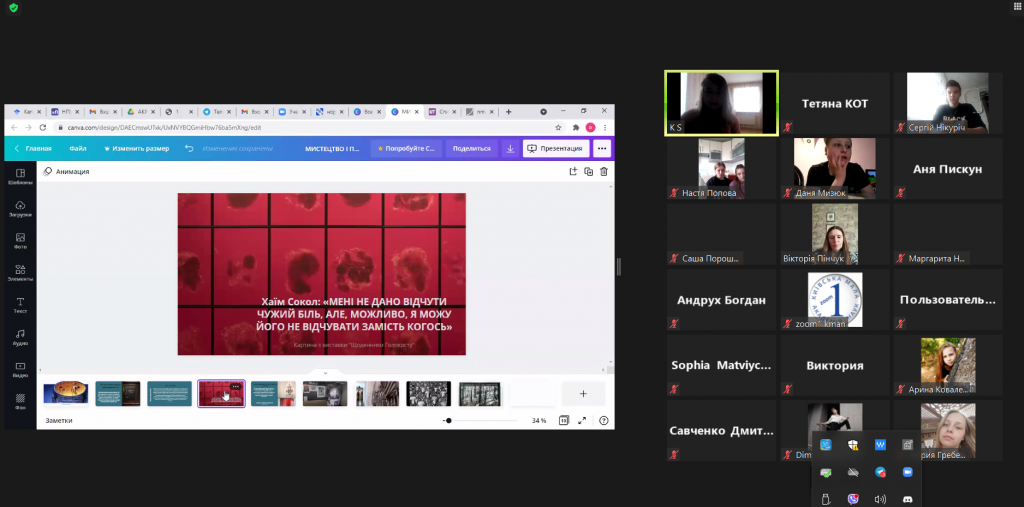This screenshot has width=1024, height=507.
Task: Click the duplicate page icon above canvas
Action: pyautogui.click(x=588, y=171)
